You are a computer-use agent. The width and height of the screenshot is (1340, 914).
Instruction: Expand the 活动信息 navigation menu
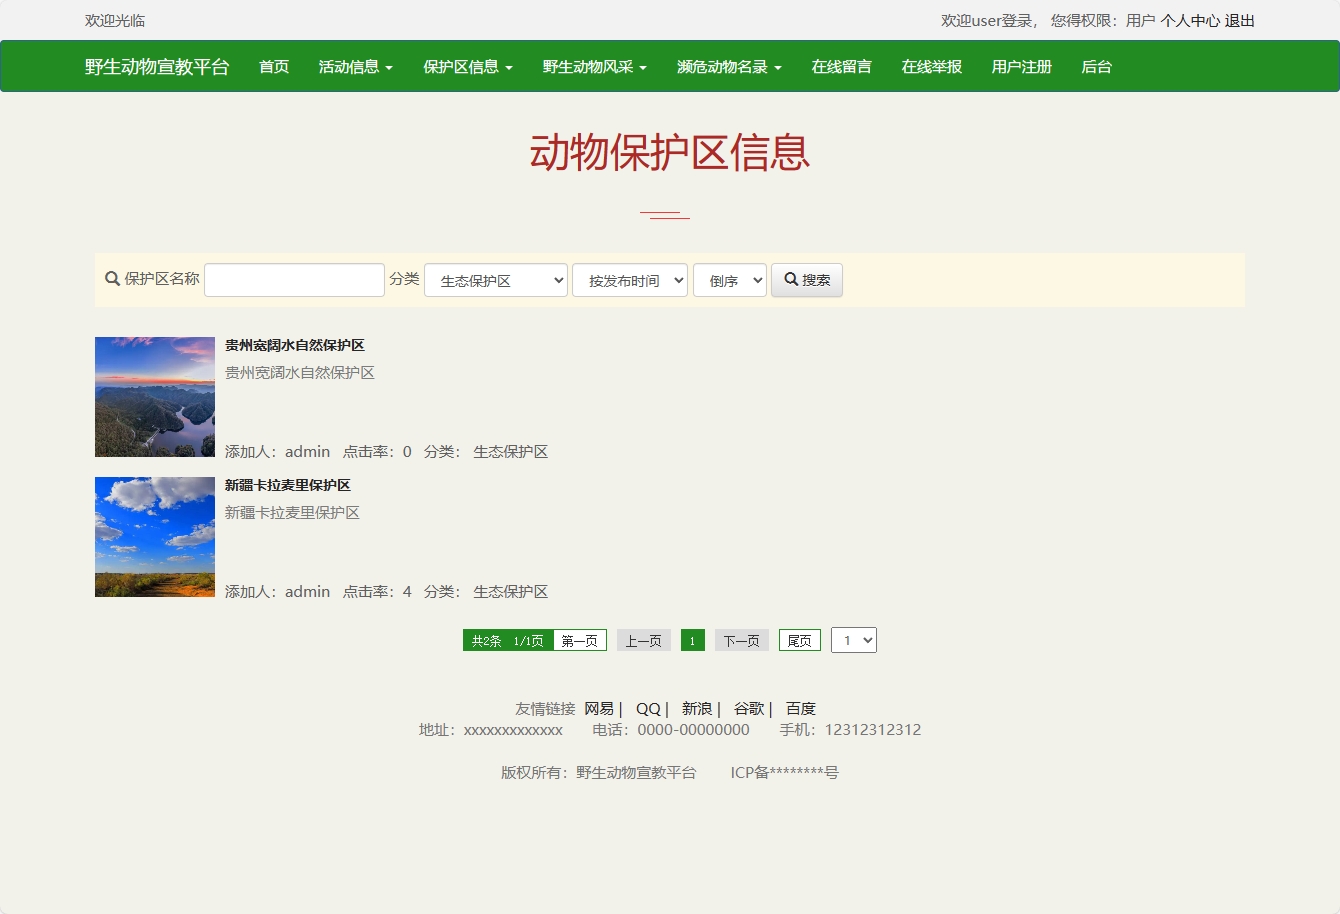pos(355,66)
